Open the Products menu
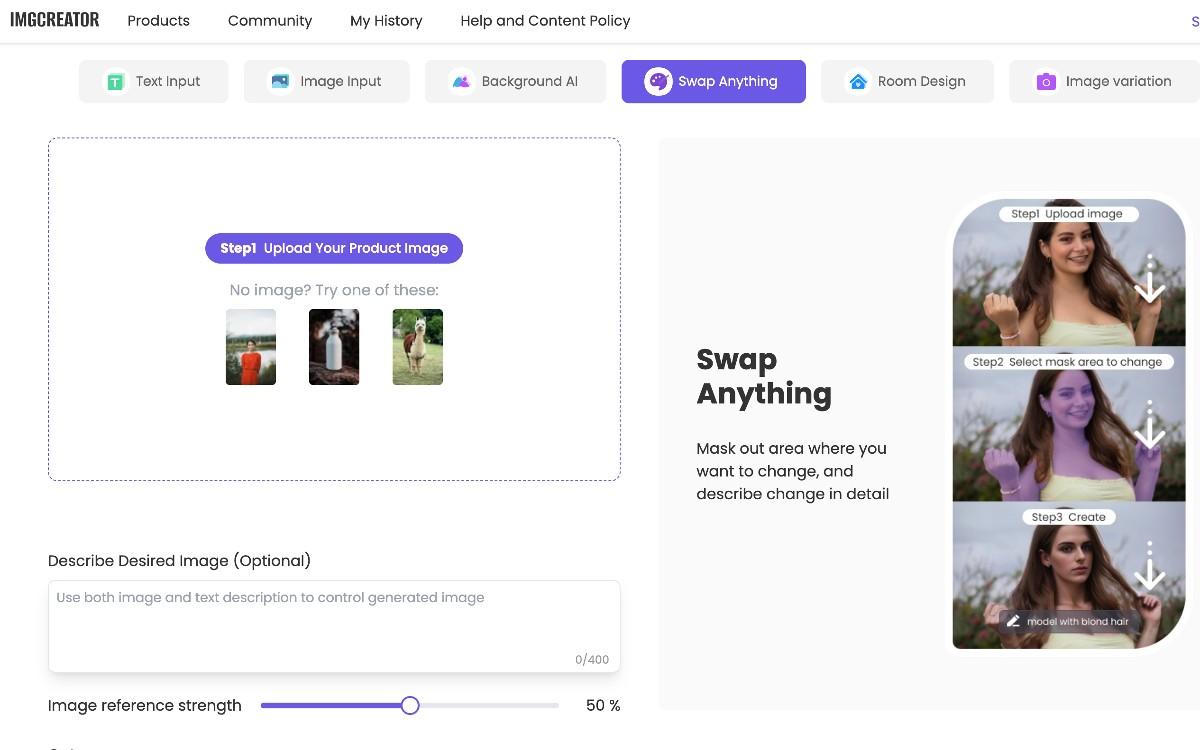The height and width of the screenshot is (750, 1200). pos(158,20)
